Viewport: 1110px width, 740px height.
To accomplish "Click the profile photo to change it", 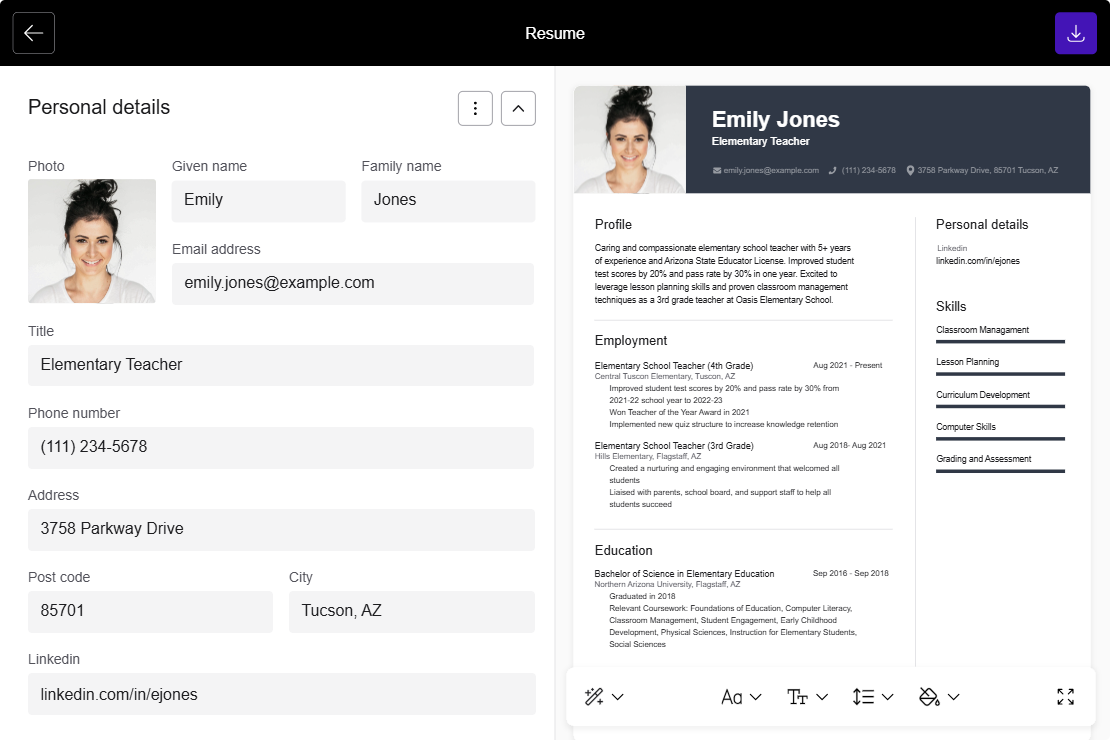I will click(x=92, y=241).
